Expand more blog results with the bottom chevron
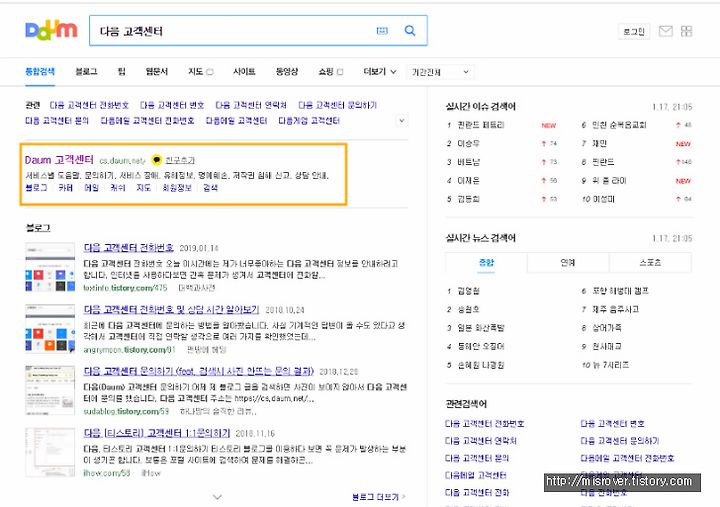 pos(218,497)
